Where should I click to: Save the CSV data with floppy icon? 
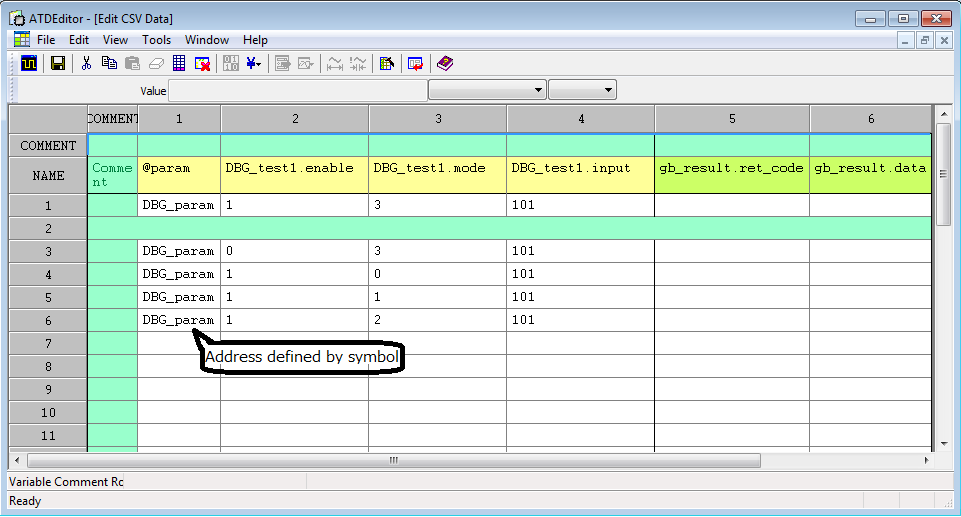click(x=58, y=63)
